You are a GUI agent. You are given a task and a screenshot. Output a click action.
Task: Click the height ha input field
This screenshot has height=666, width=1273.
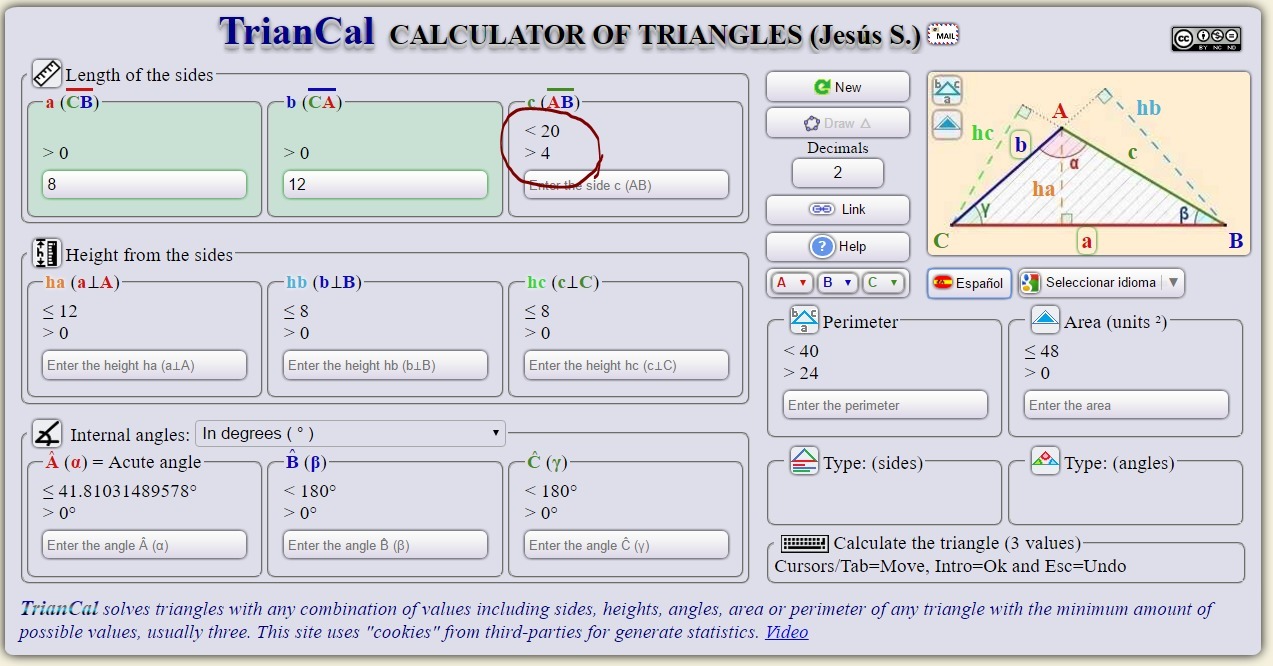click(x=144, y=365)
